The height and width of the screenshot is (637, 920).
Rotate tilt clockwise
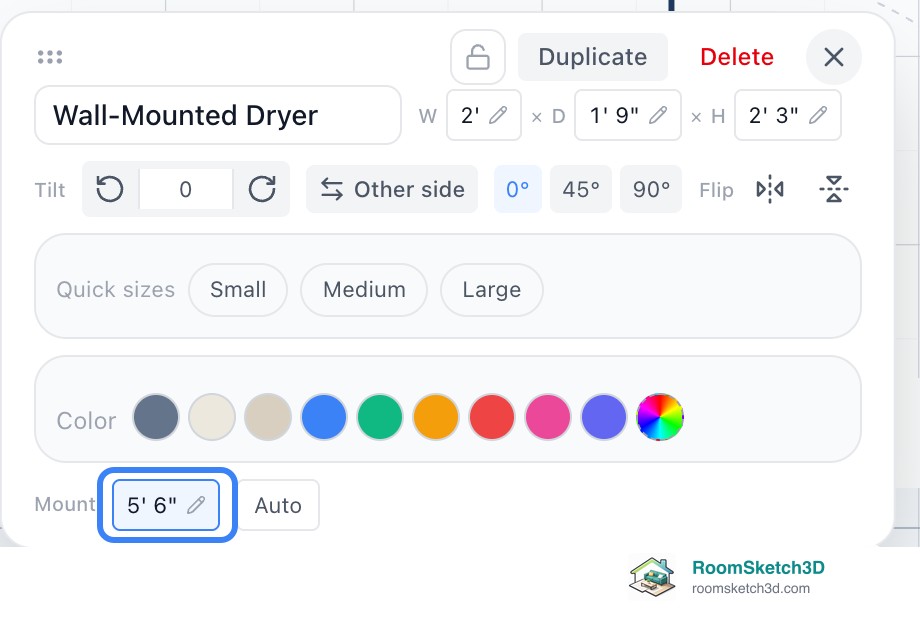pos(262,189)
